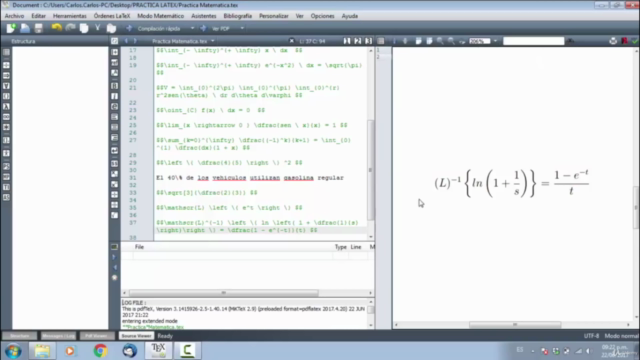Screen dimensions: 640x360
Task: Create a new document with the New icon
Action: pos(11,28)
